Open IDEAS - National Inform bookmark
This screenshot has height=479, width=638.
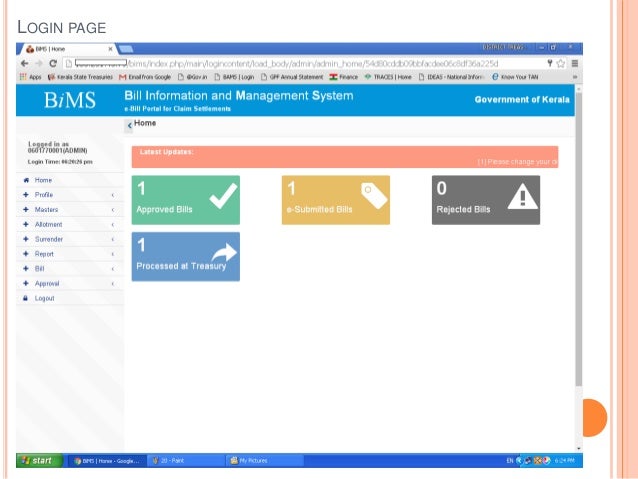pos(451,77)
